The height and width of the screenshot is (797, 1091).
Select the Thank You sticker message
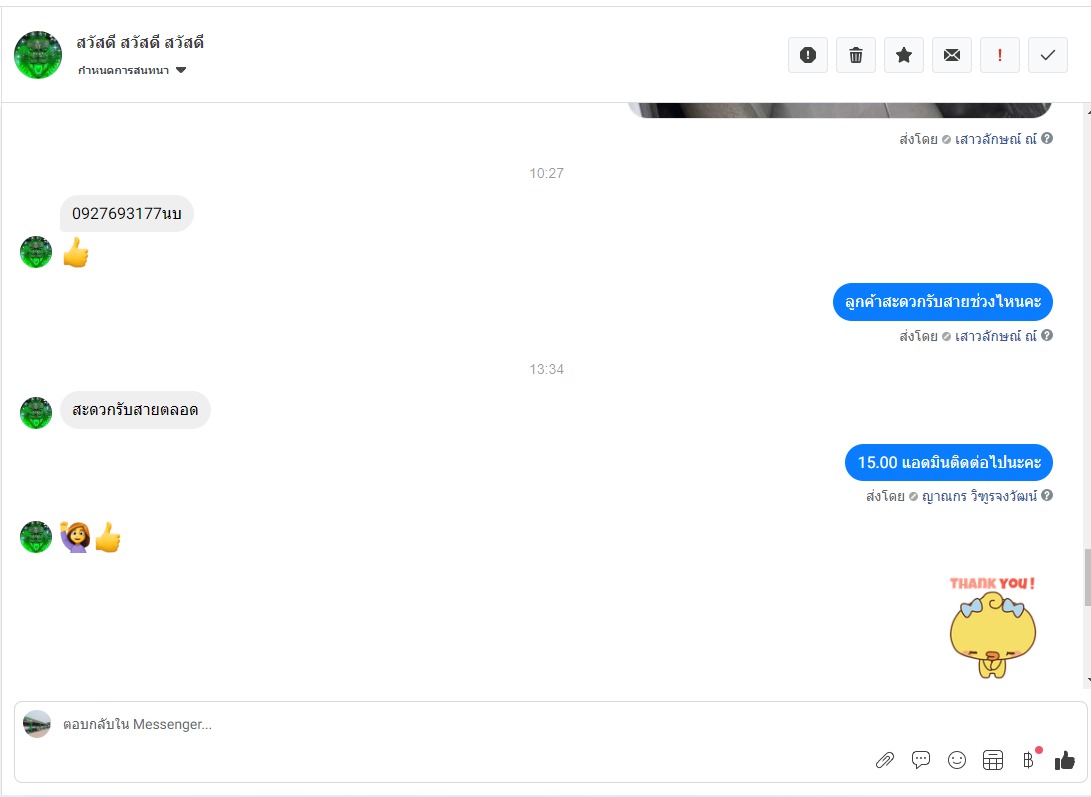pos(993,626)
